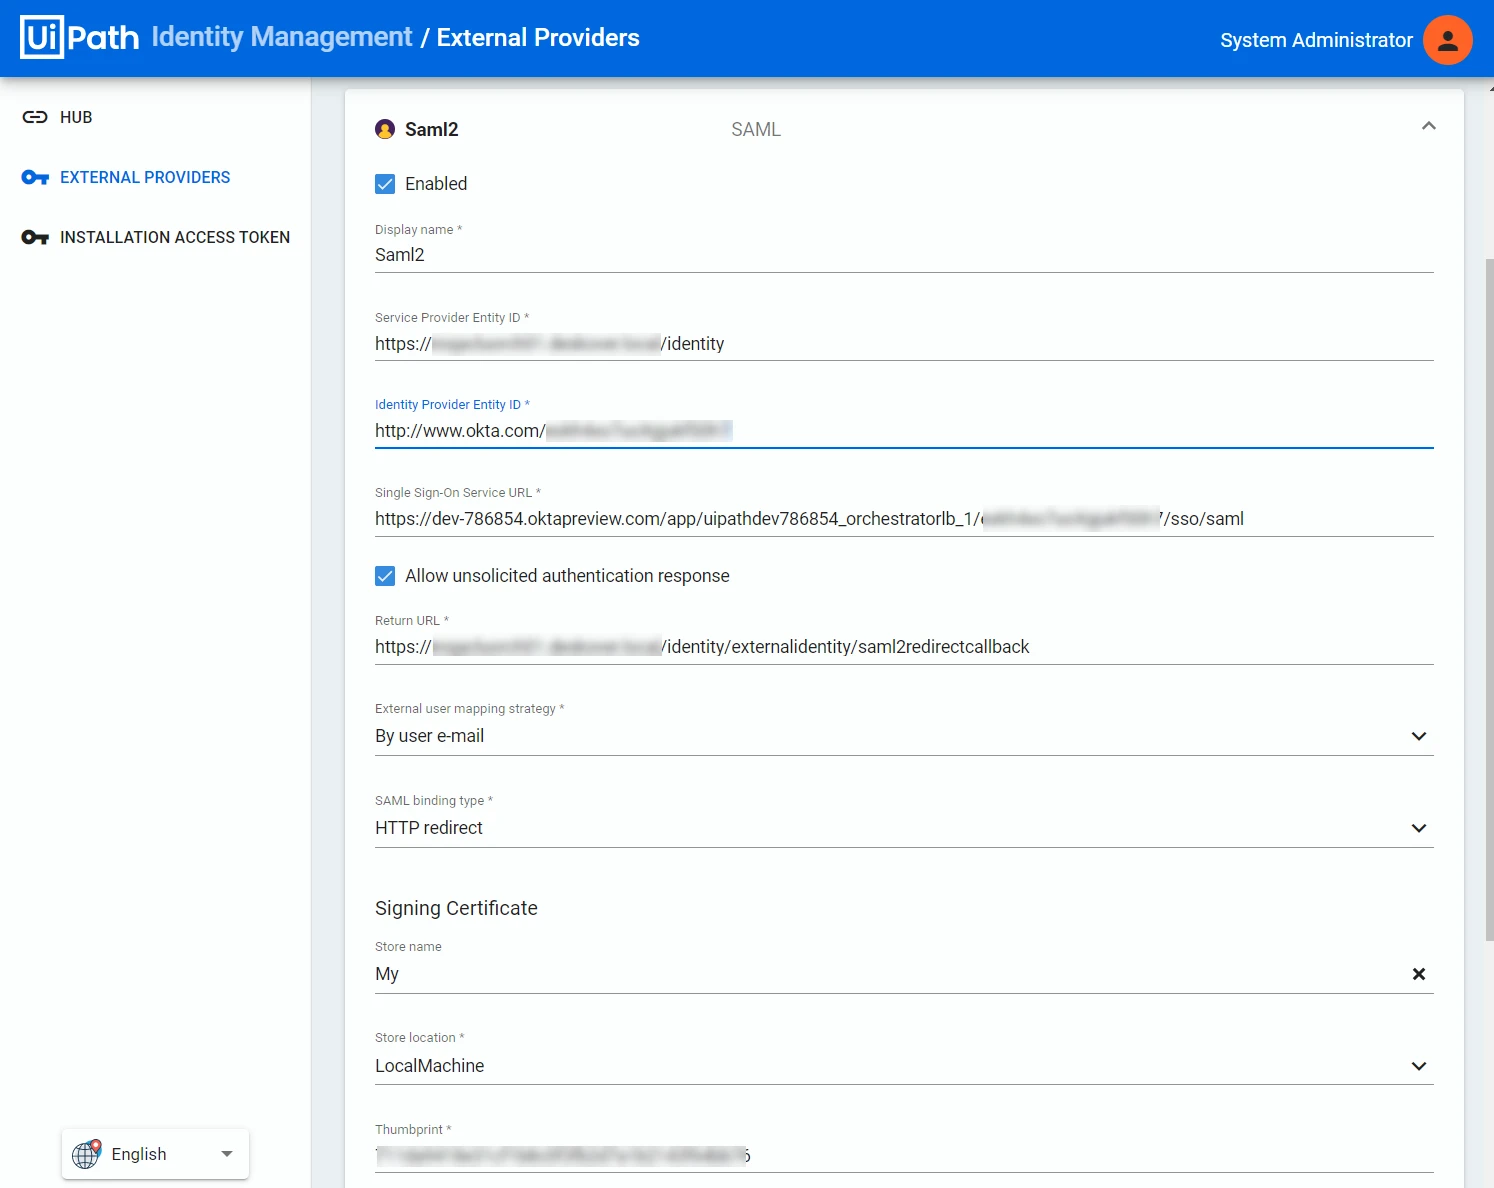The width and height of the screenshot is (1494, 1188).
Task: Go to HUB in sidebar
Action: [x=76, y=117]
